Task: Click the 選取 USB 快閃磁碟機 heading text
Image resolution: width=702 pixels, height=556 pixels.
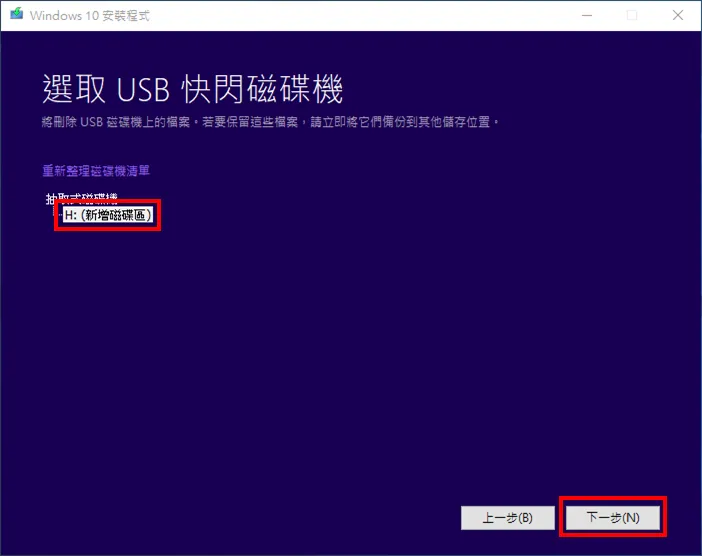Action: pos(193,89)
